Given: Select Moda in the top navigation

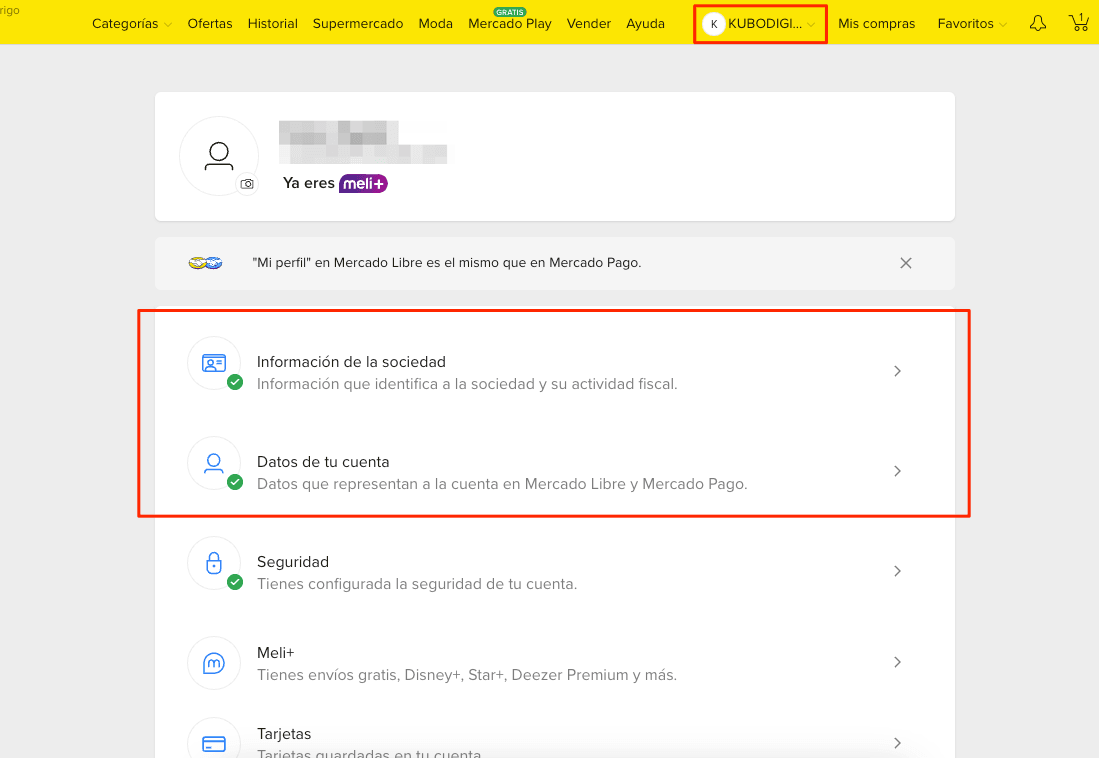Looking at the screenshot, I should tap(435, 24).
